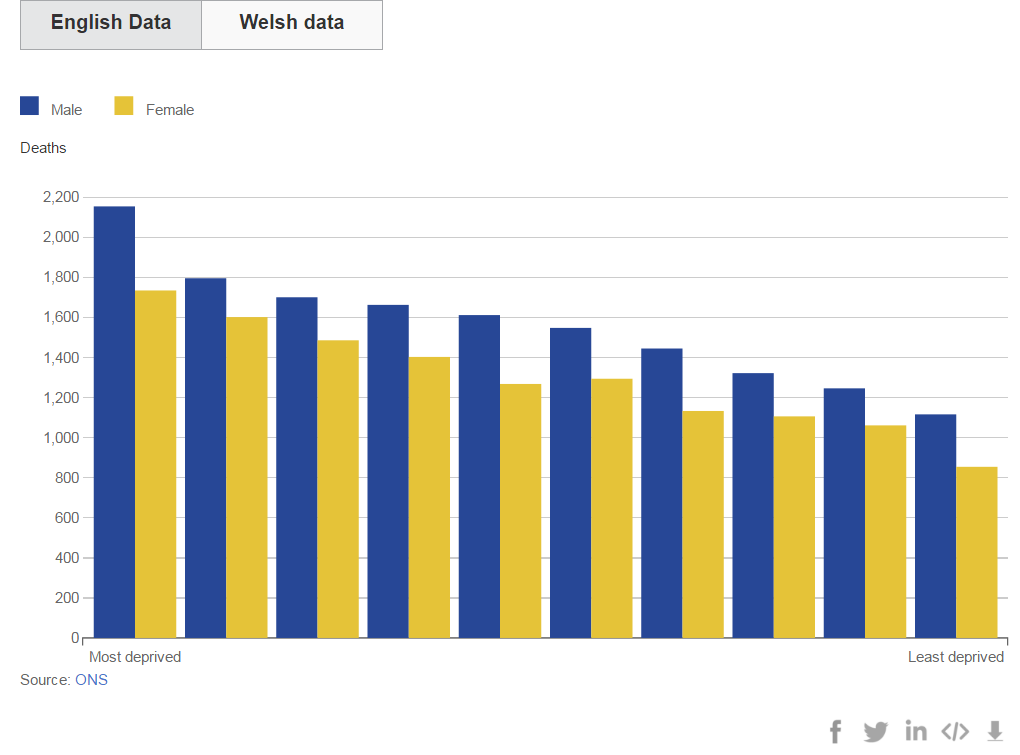
Task: Select the shortest yellow Female bar
Action: (x=977, y=552)
